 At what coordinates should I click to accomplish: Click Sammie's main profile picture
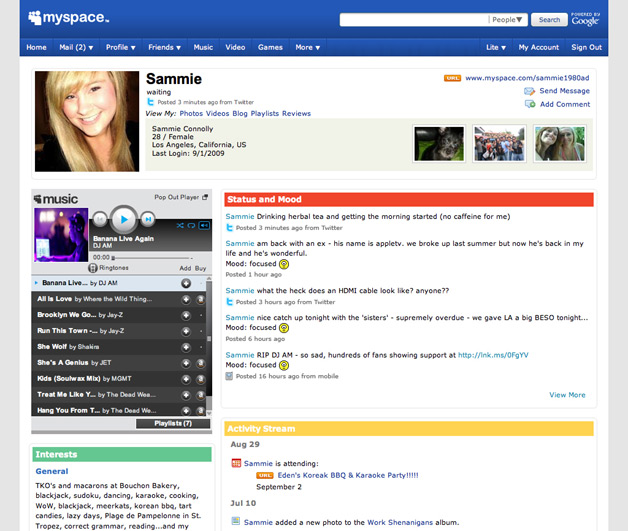pyautogui.click(x=87, y=121)
